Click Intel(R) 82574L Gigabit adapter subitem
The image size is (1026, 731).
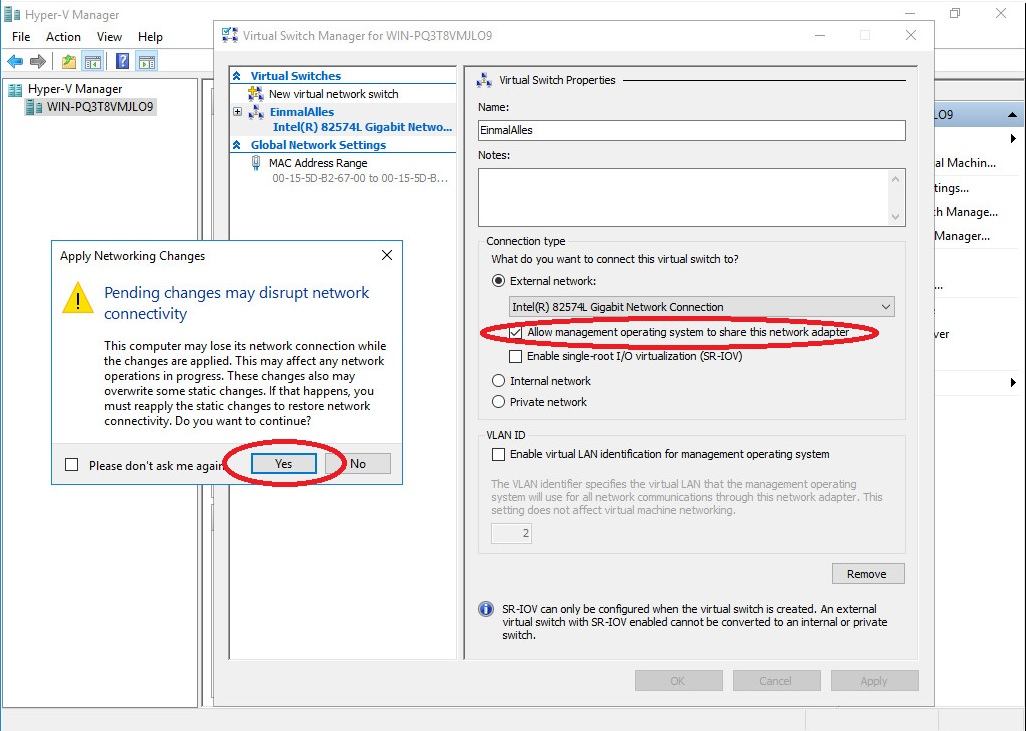[x=362, y=127]
